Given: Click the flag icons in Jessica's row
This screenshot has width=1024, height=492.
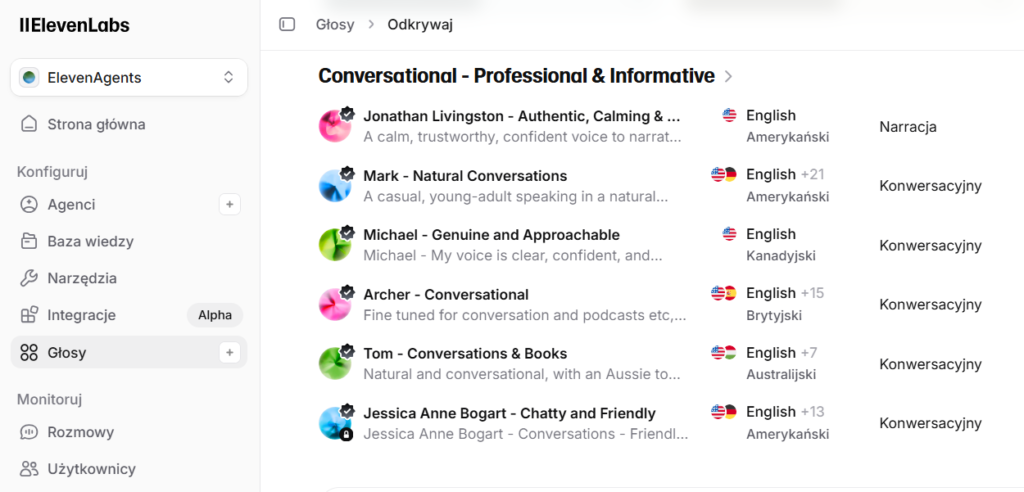Looking at the screenshot, I should (x=724, y=412).
